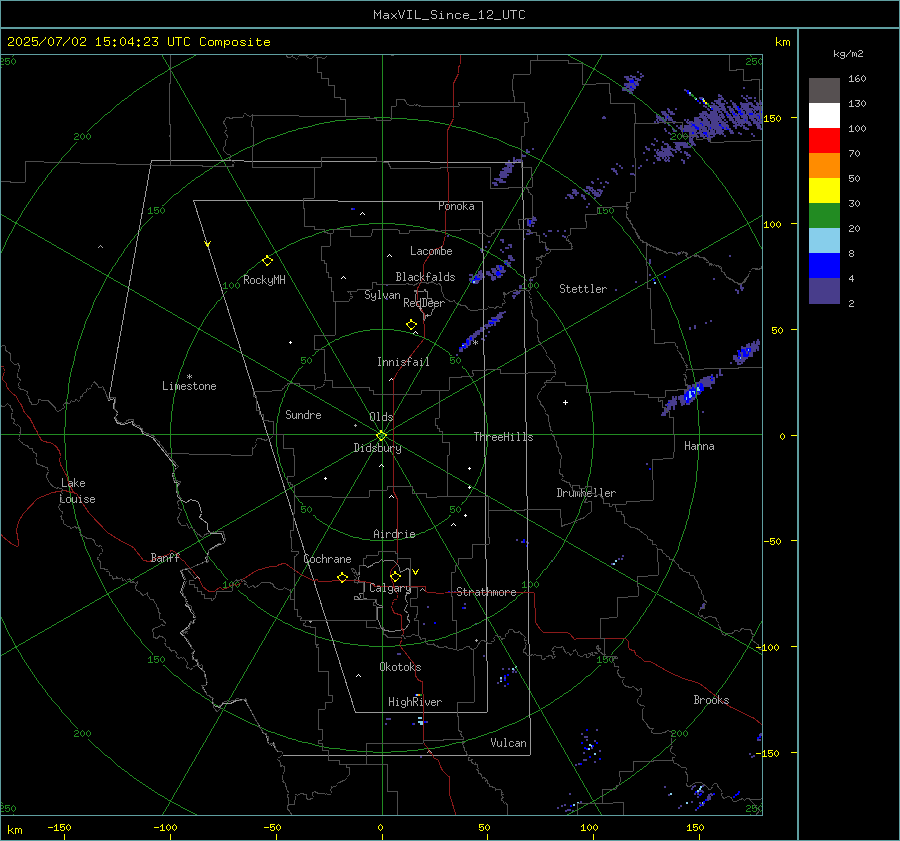Image resolution: width=900 pixels, height=841 pixels.
Task: Click the Sundre town label
Action: coord(303,414)
